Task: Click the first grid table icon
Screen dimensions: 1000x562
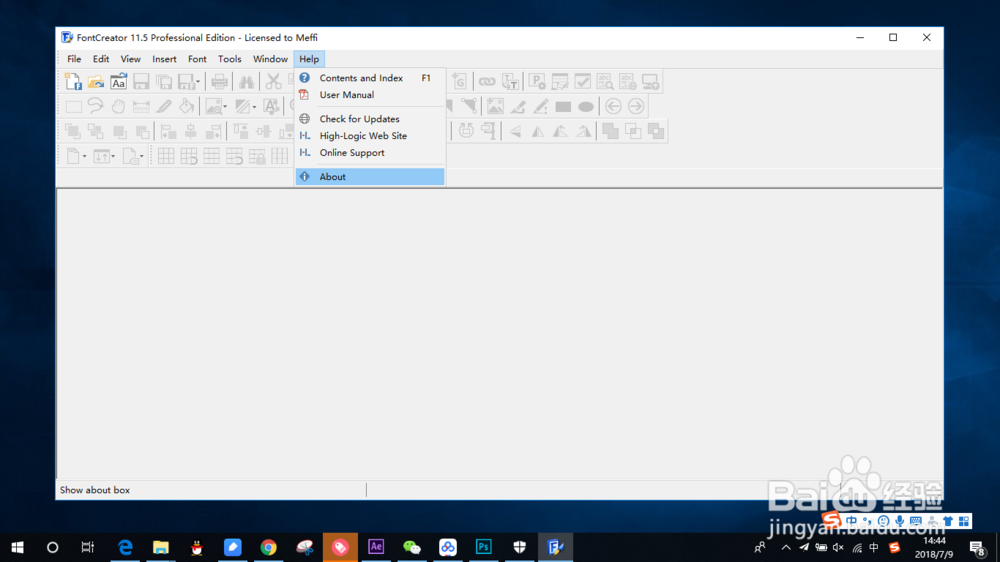Action: click(x=166, y=156)
